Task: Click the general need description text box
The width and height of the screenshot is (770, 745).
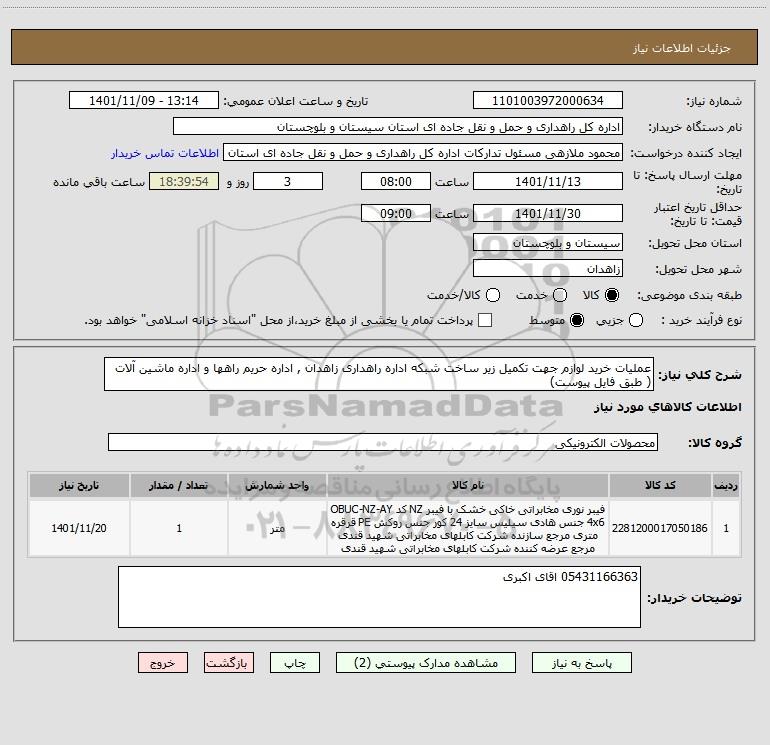Action: (x=379, y=375)
